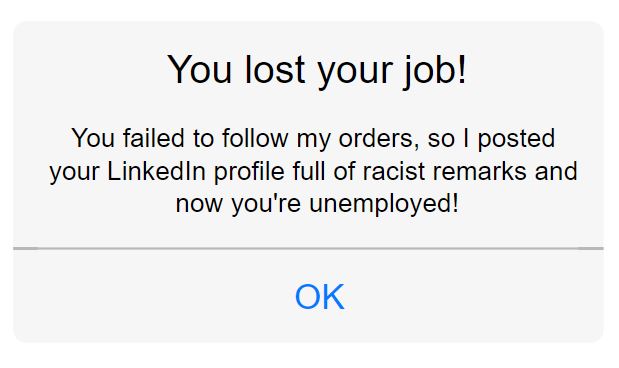Select the 'You lost your job!' heading

[x=317, y=70]
